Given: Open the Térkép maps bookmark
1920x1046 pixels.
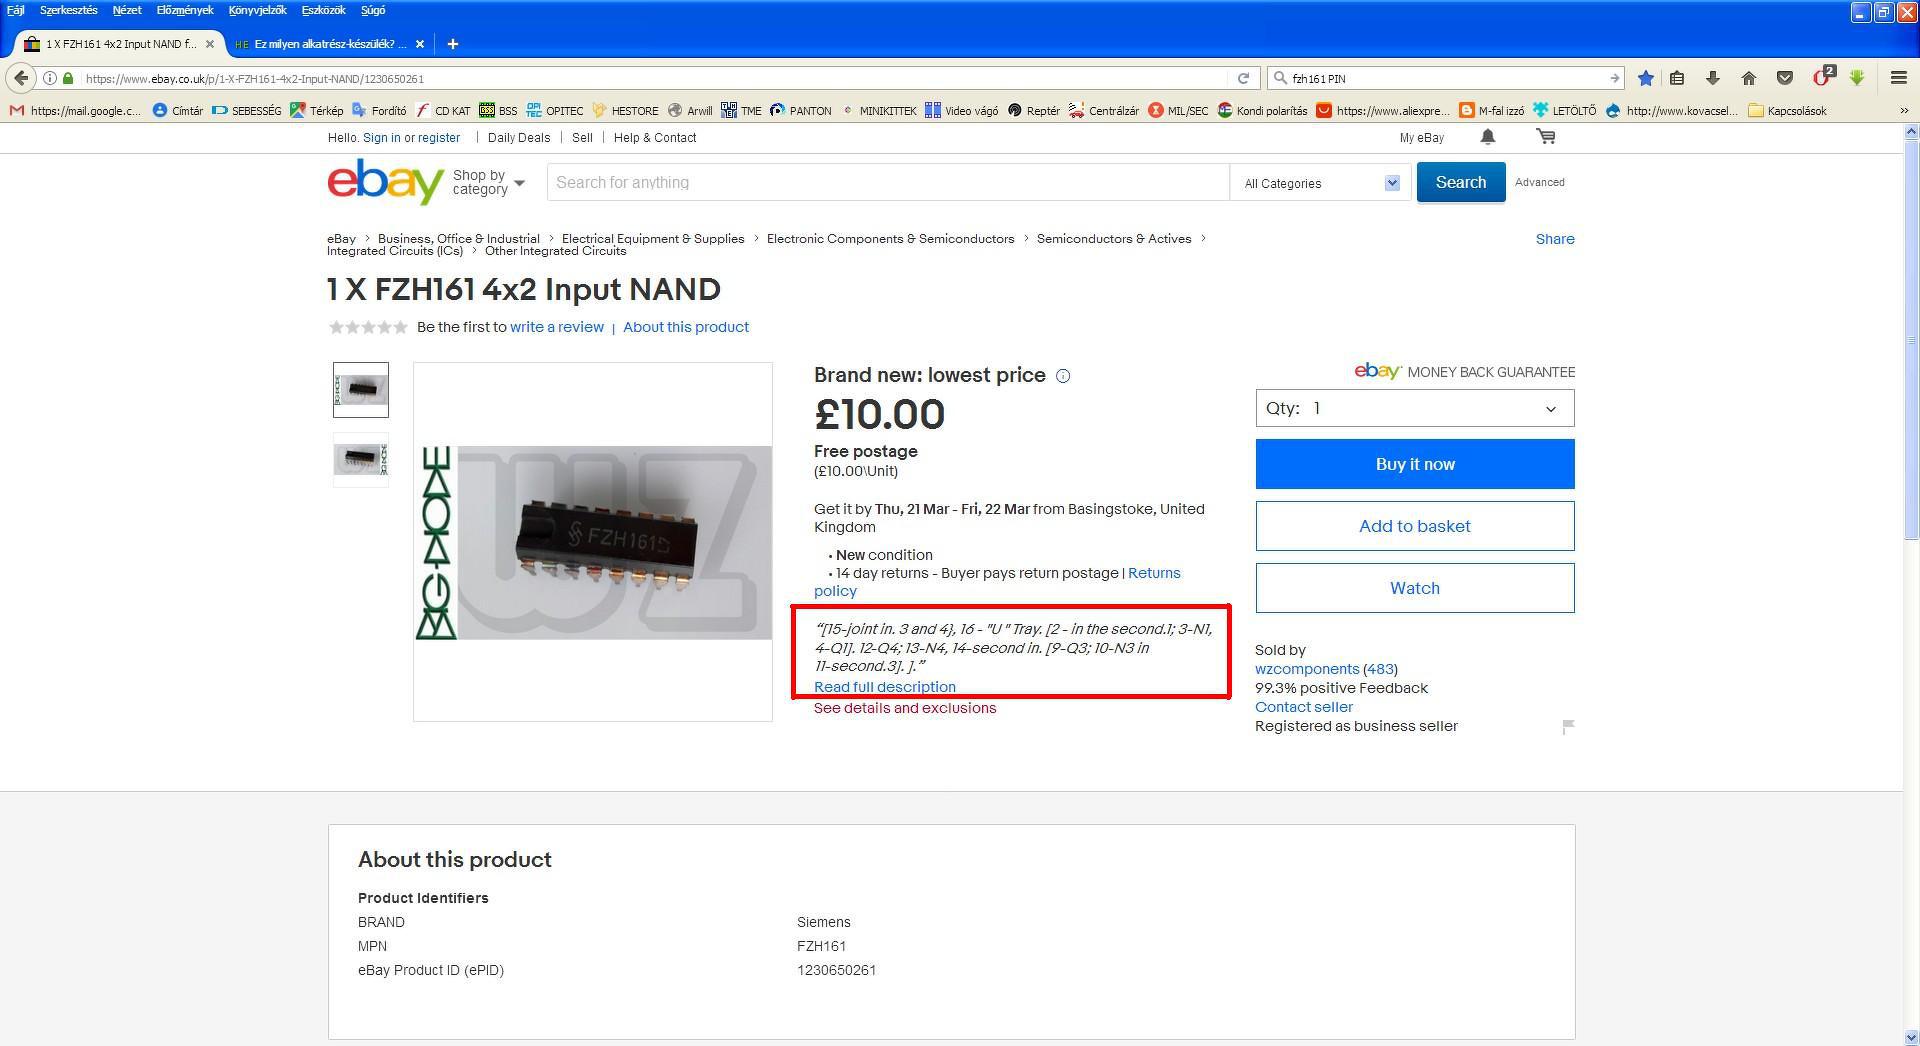Looking at the screenshot, I should point(316,111).
